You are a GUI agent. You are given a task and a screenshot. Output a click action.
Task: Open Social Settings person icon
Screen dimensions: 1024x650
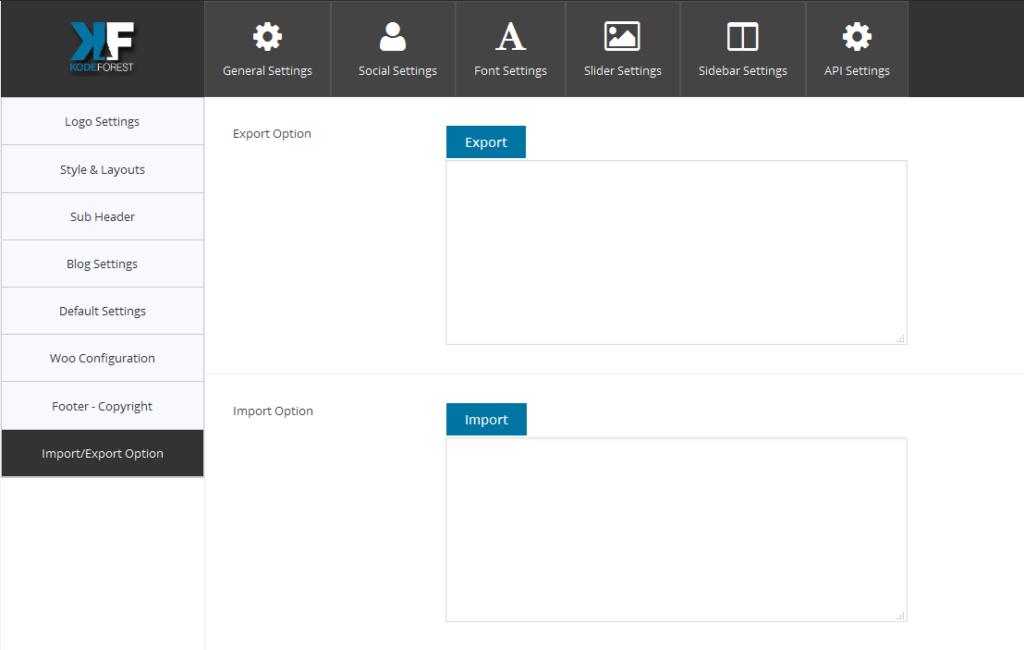point(392,37)
